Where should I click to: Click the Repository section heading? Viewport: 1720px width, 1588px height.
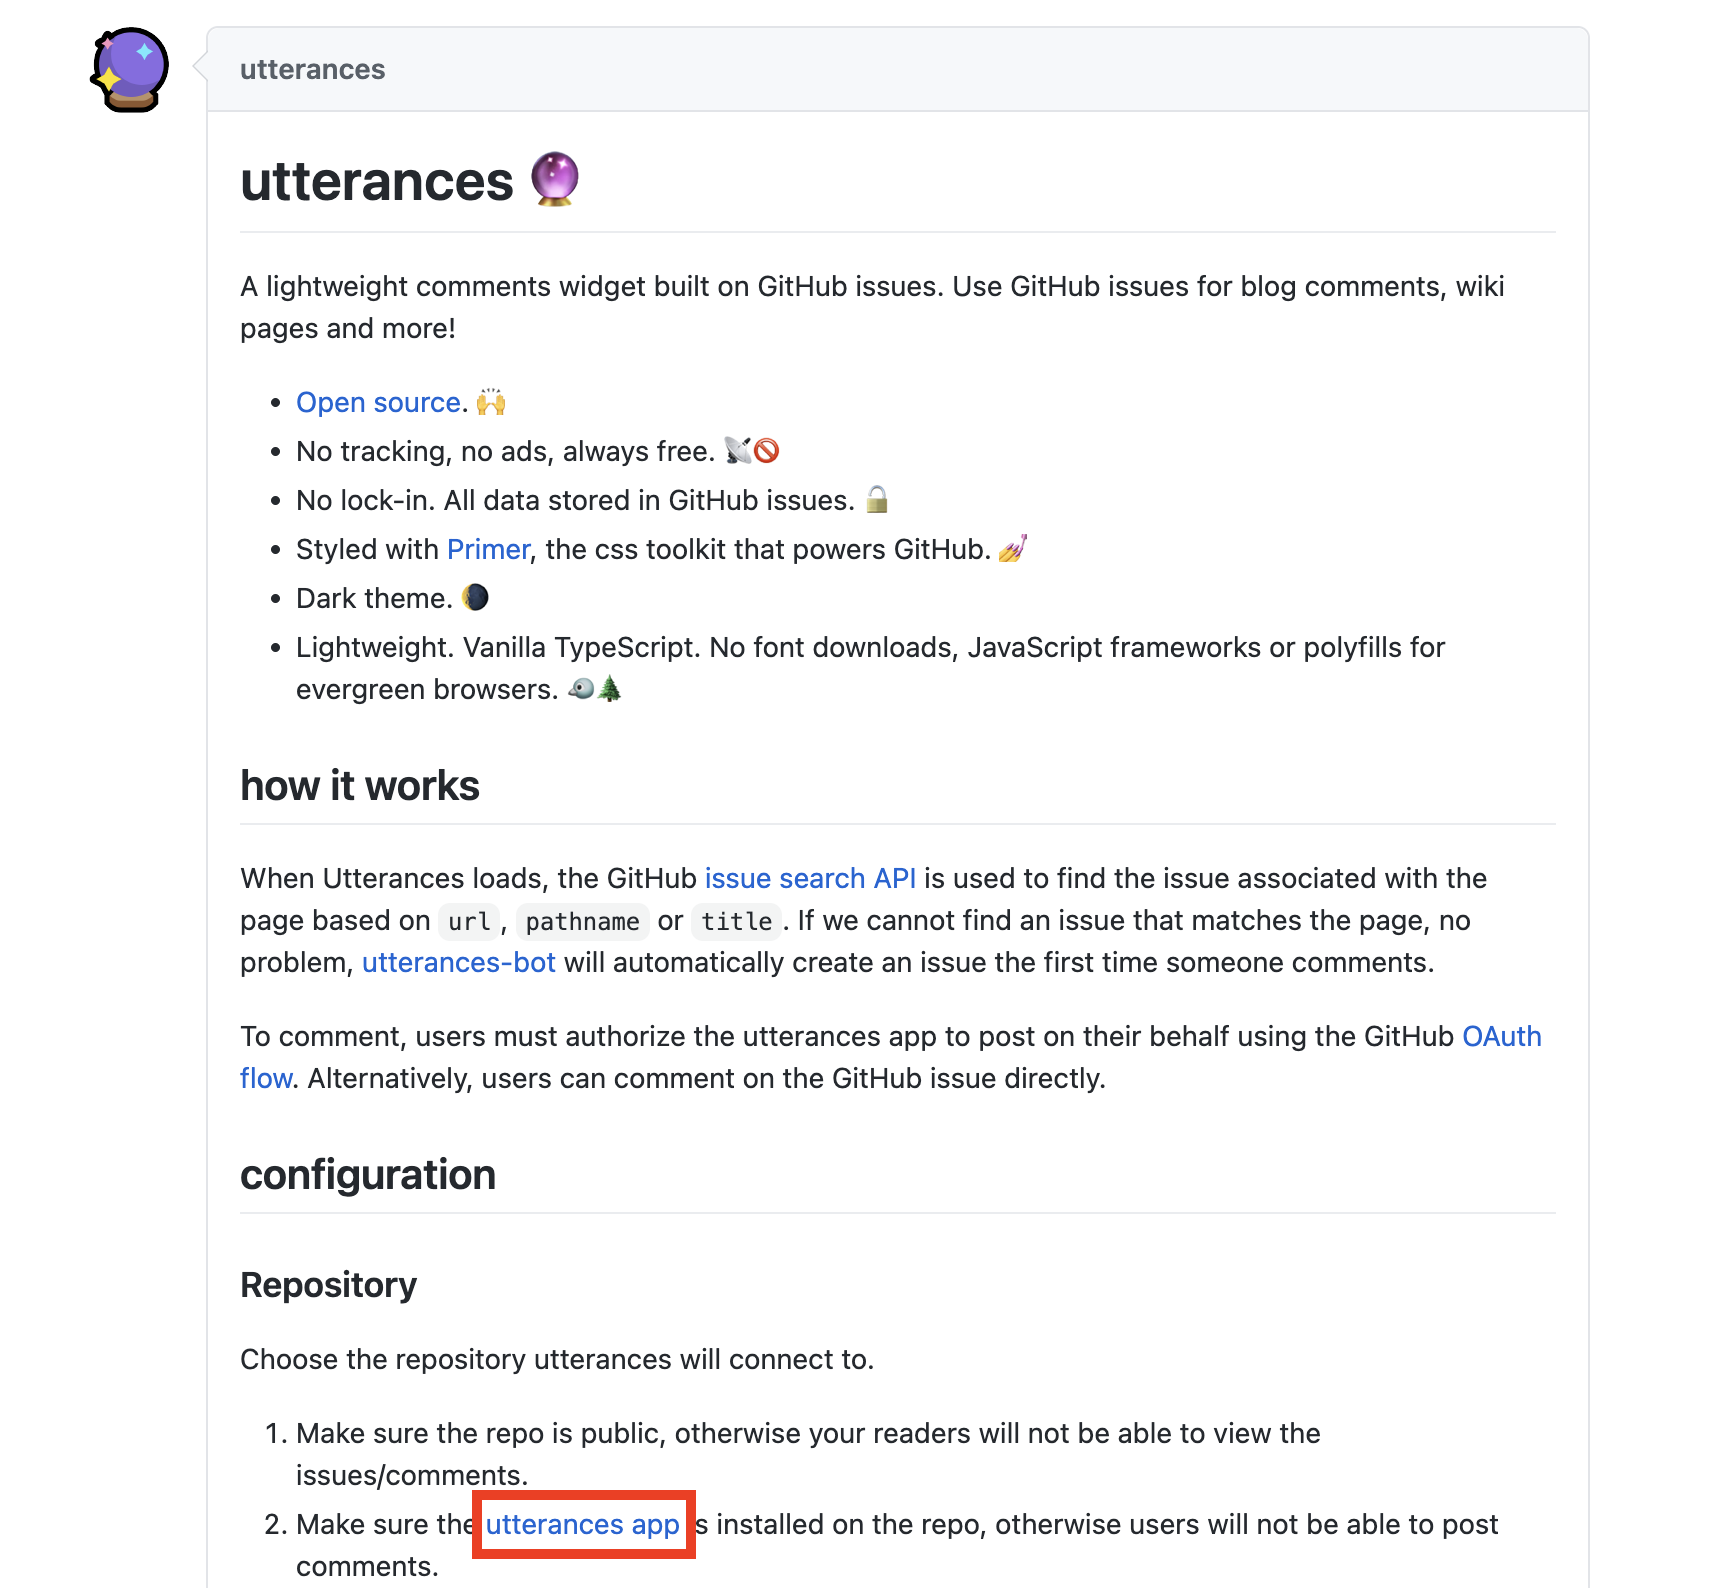tap(328, 1284)
